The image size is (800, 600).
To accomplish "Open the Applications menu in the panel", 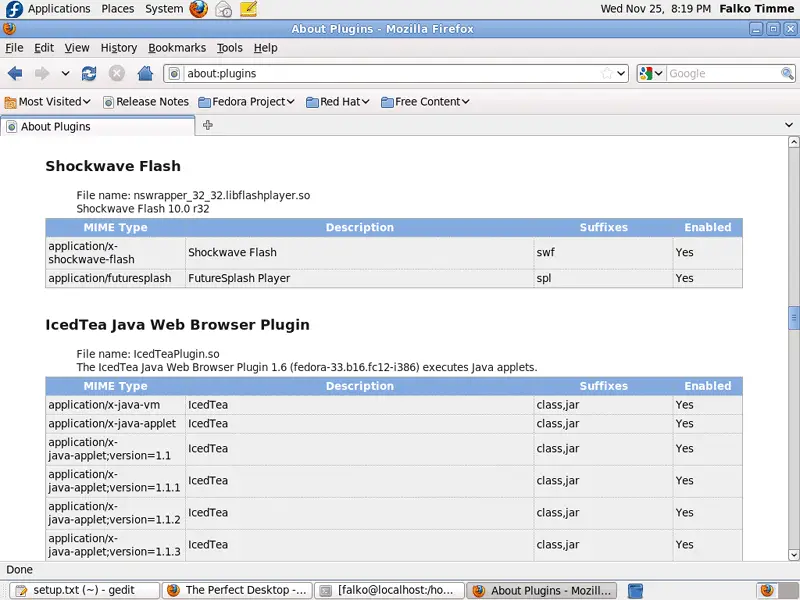I will click(x=59, y=9).
